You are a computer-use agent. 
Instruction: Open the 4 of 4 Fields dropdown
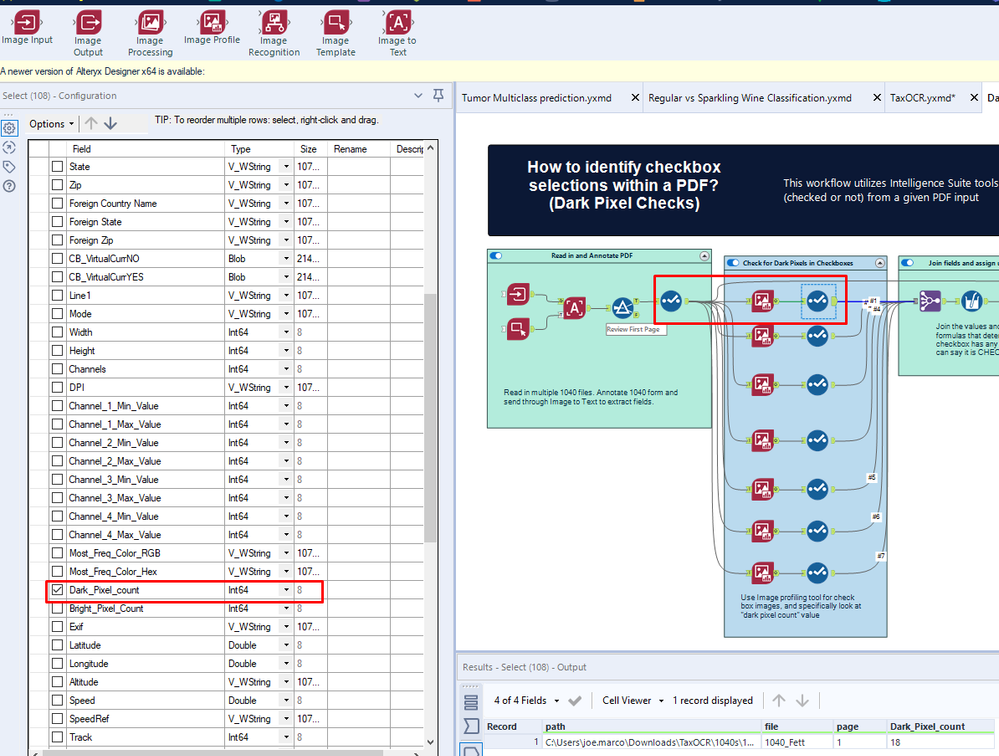pos(526,701)
